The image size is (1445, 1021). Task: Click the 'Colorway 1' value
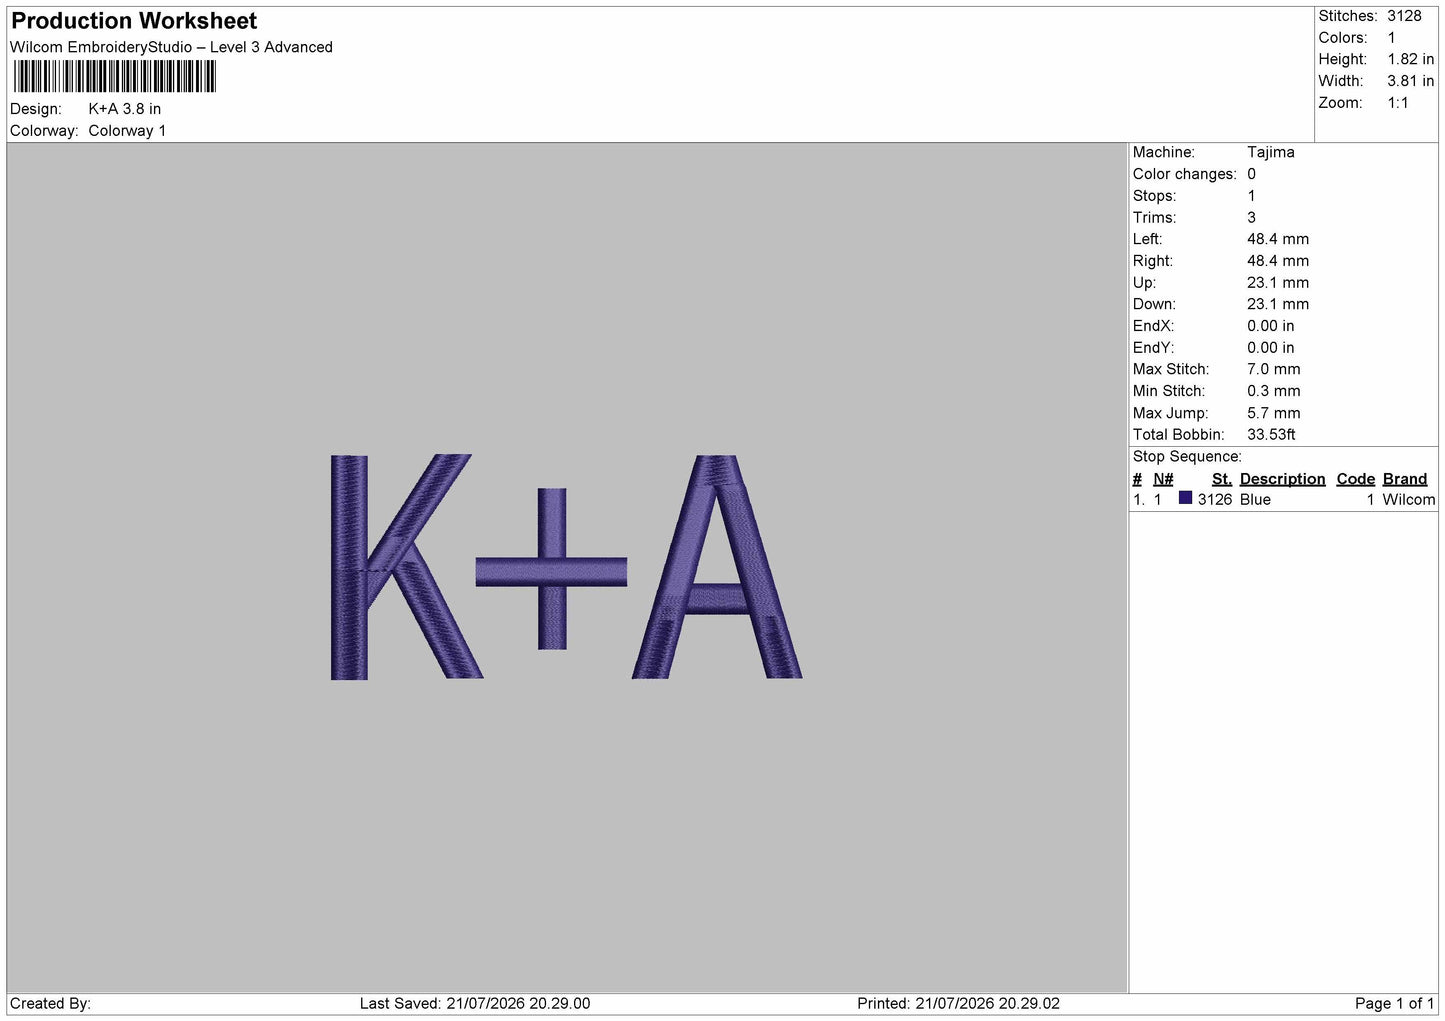127,131
